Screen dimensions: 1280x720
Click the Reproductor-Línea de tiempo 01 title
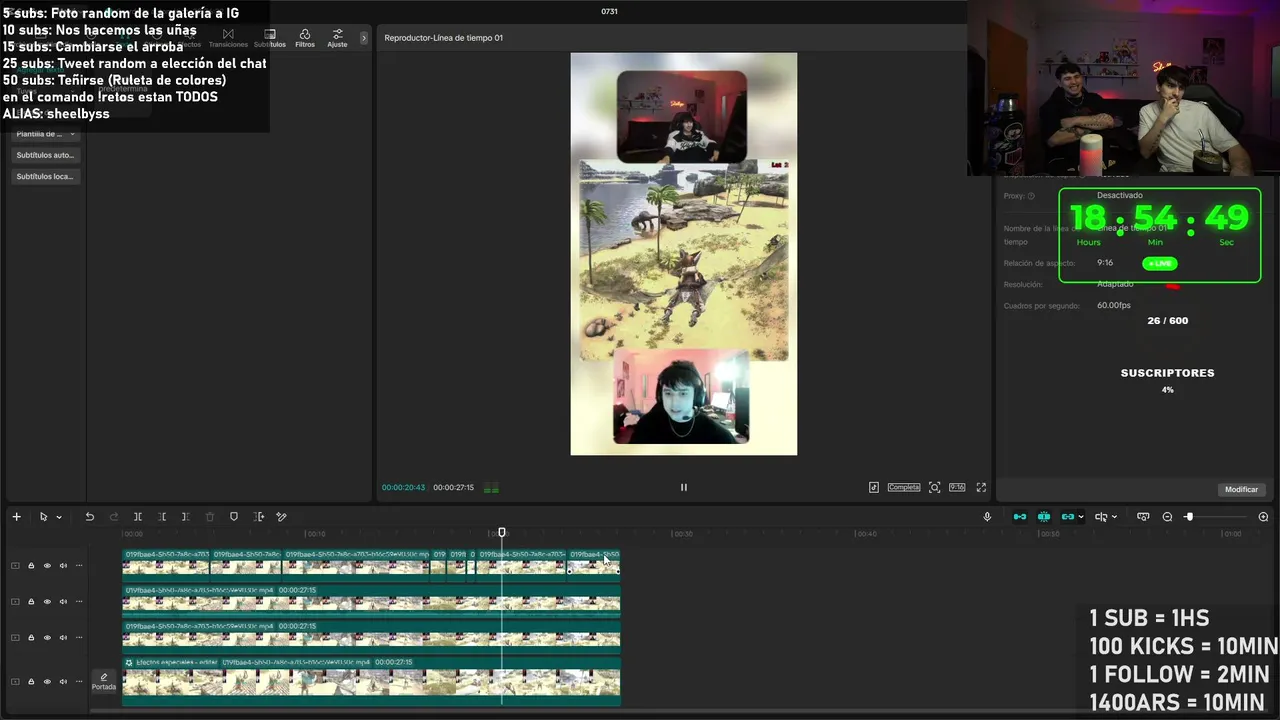[x=444, y=38]
